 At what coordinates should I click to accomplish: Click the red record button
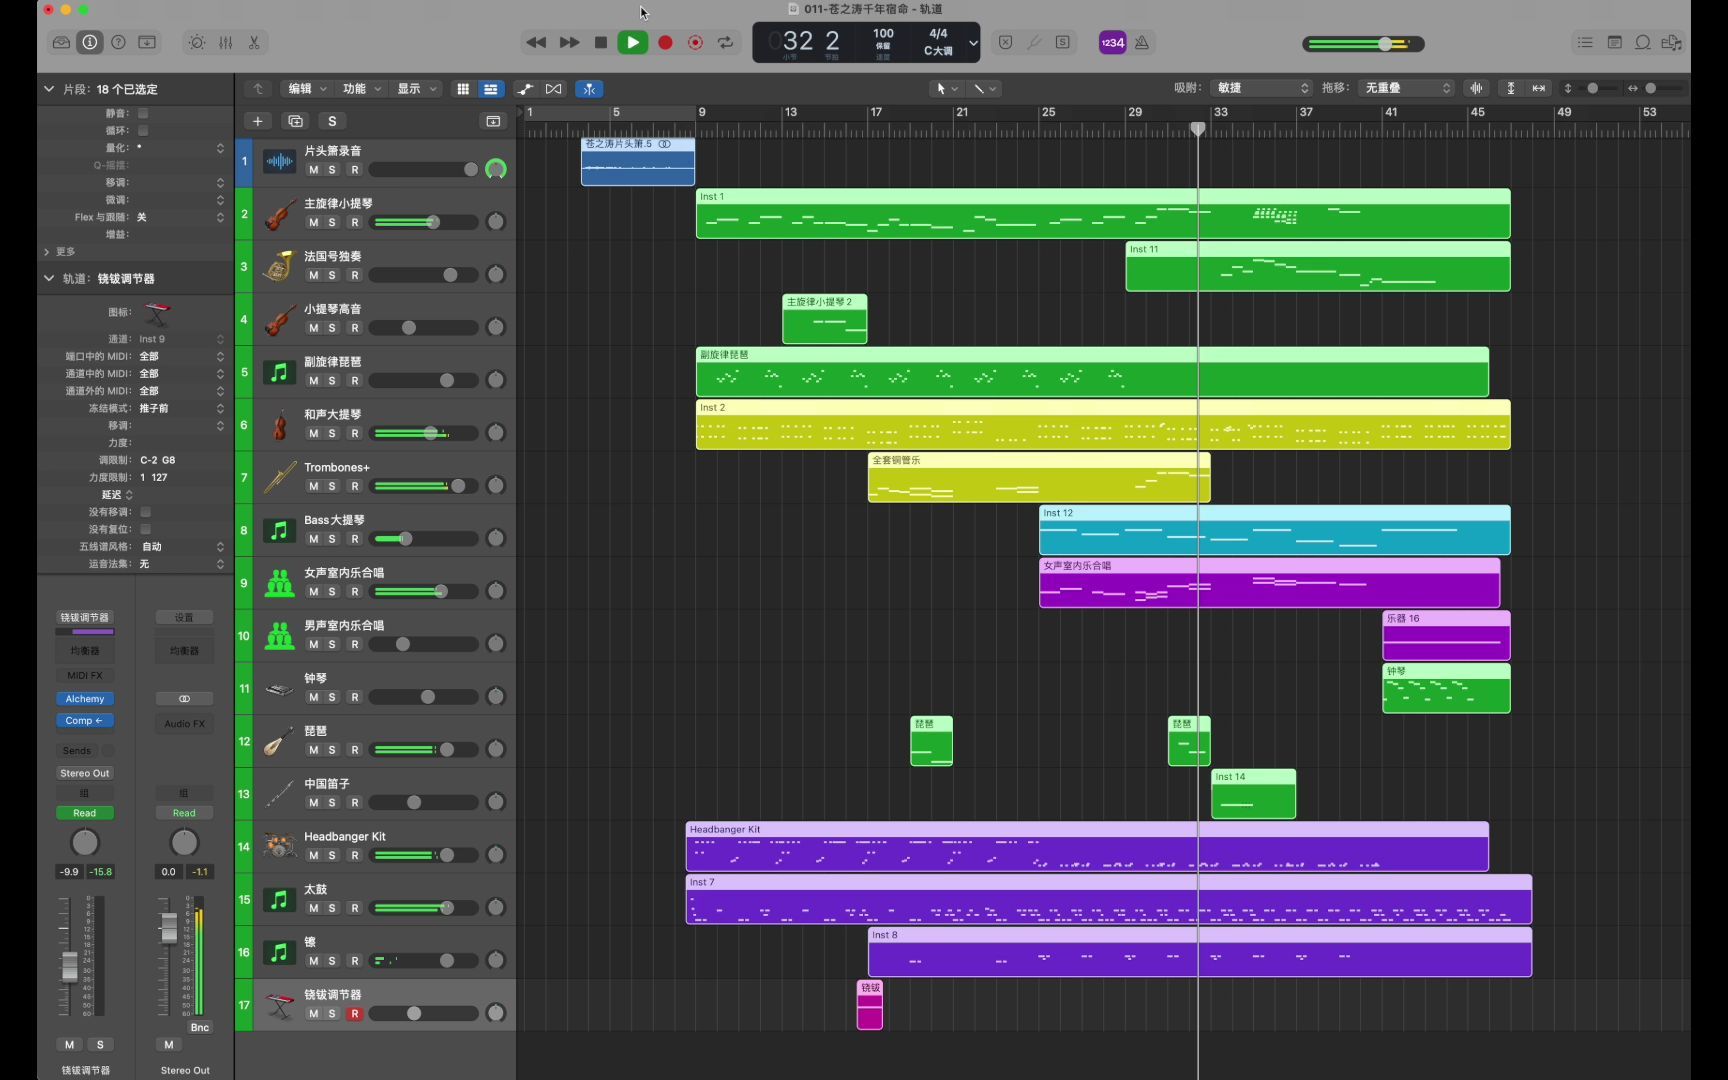point(665,42)
